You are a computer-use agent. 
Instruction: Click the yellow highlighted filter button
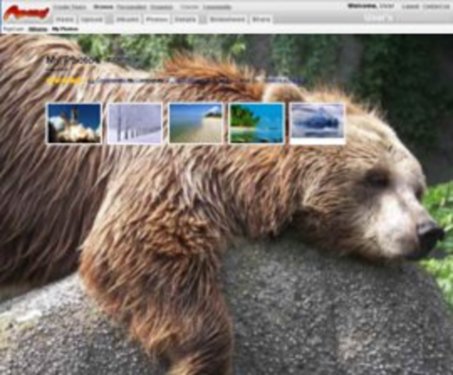pos(64,81)
